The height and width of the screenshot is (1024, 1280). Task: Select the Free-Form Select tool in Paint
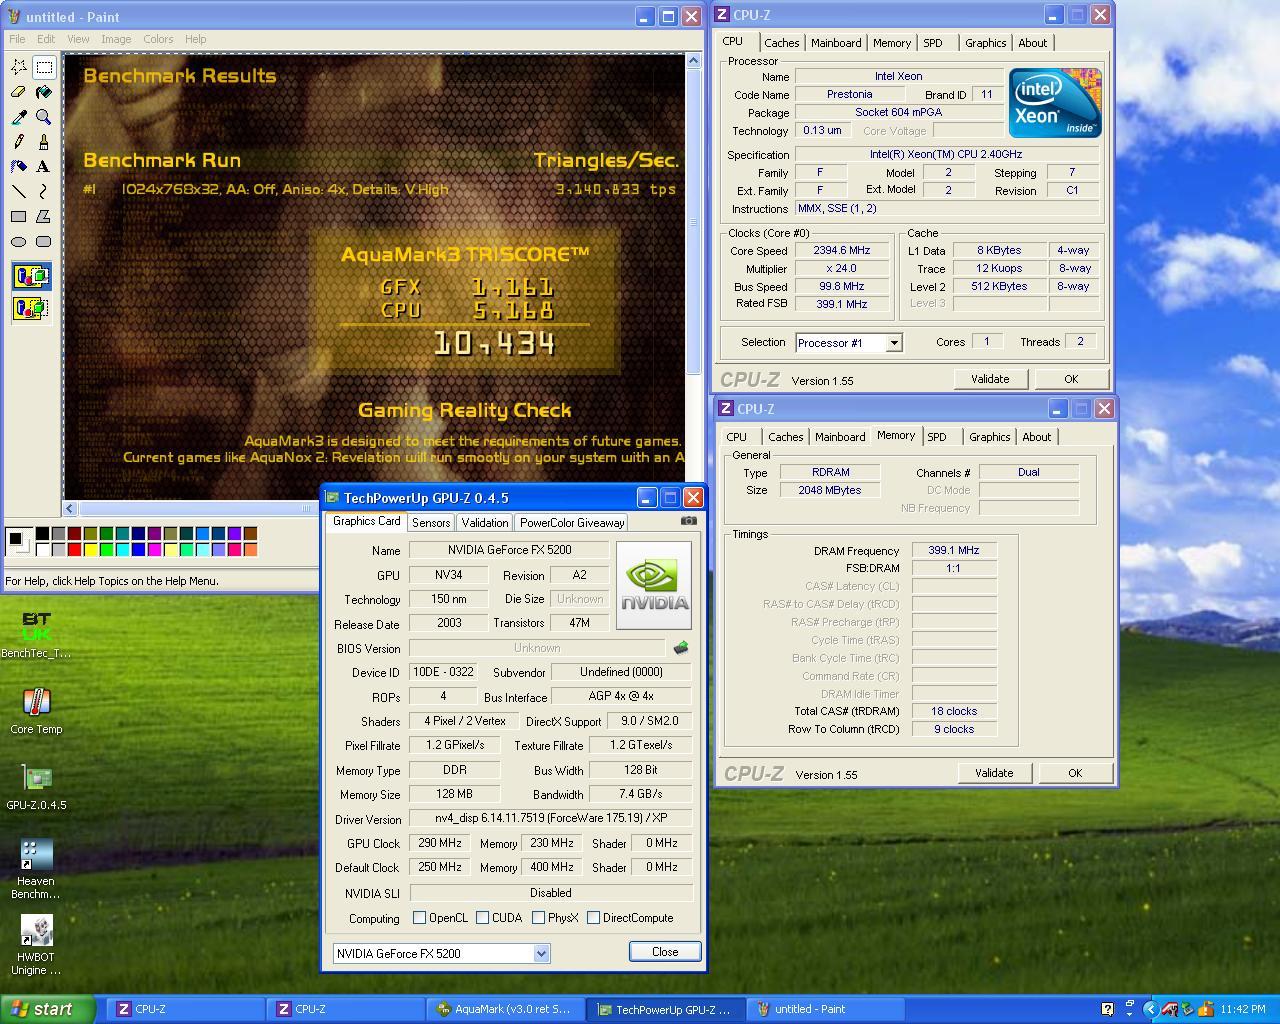click(19, 67)
